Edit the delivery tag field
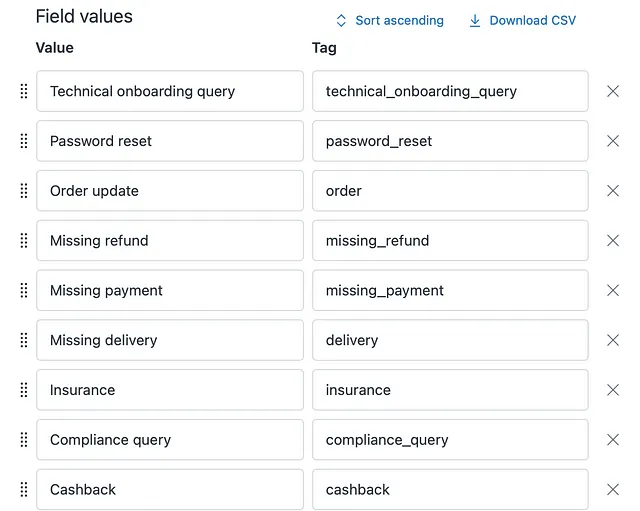 click(x=450, y=340)
